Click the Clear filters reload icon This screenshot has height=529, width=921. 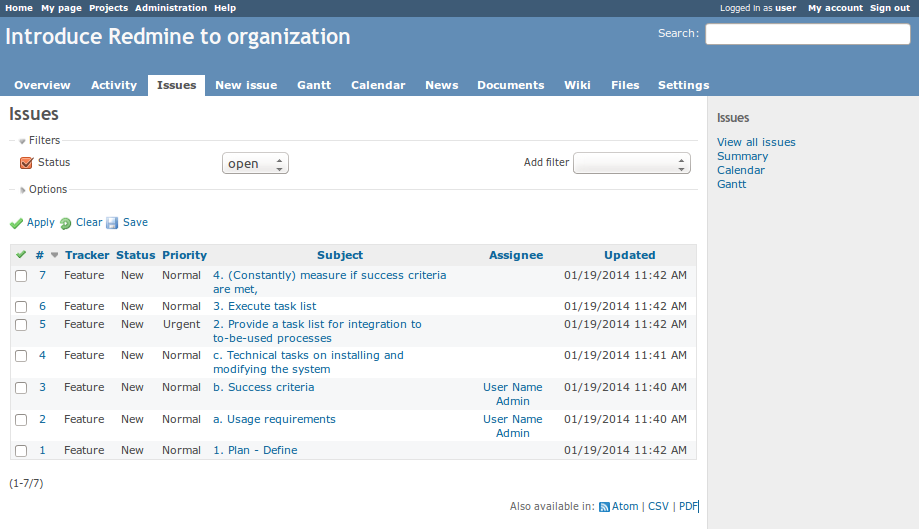pos(66,224)
